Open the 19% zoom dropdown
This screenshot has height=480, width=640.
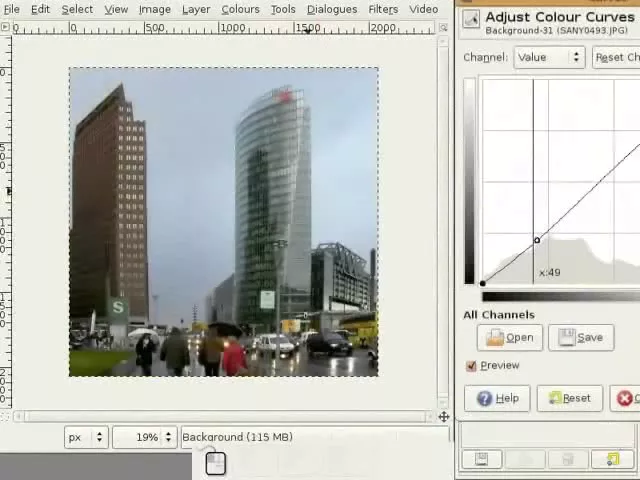[144, 437]
